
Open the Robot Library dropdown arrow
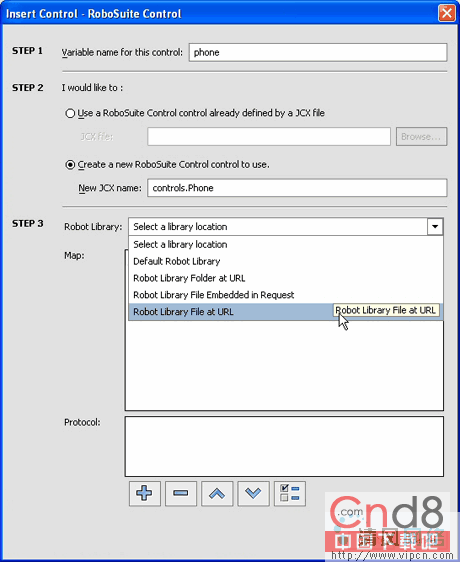click(x=435, y=227)
